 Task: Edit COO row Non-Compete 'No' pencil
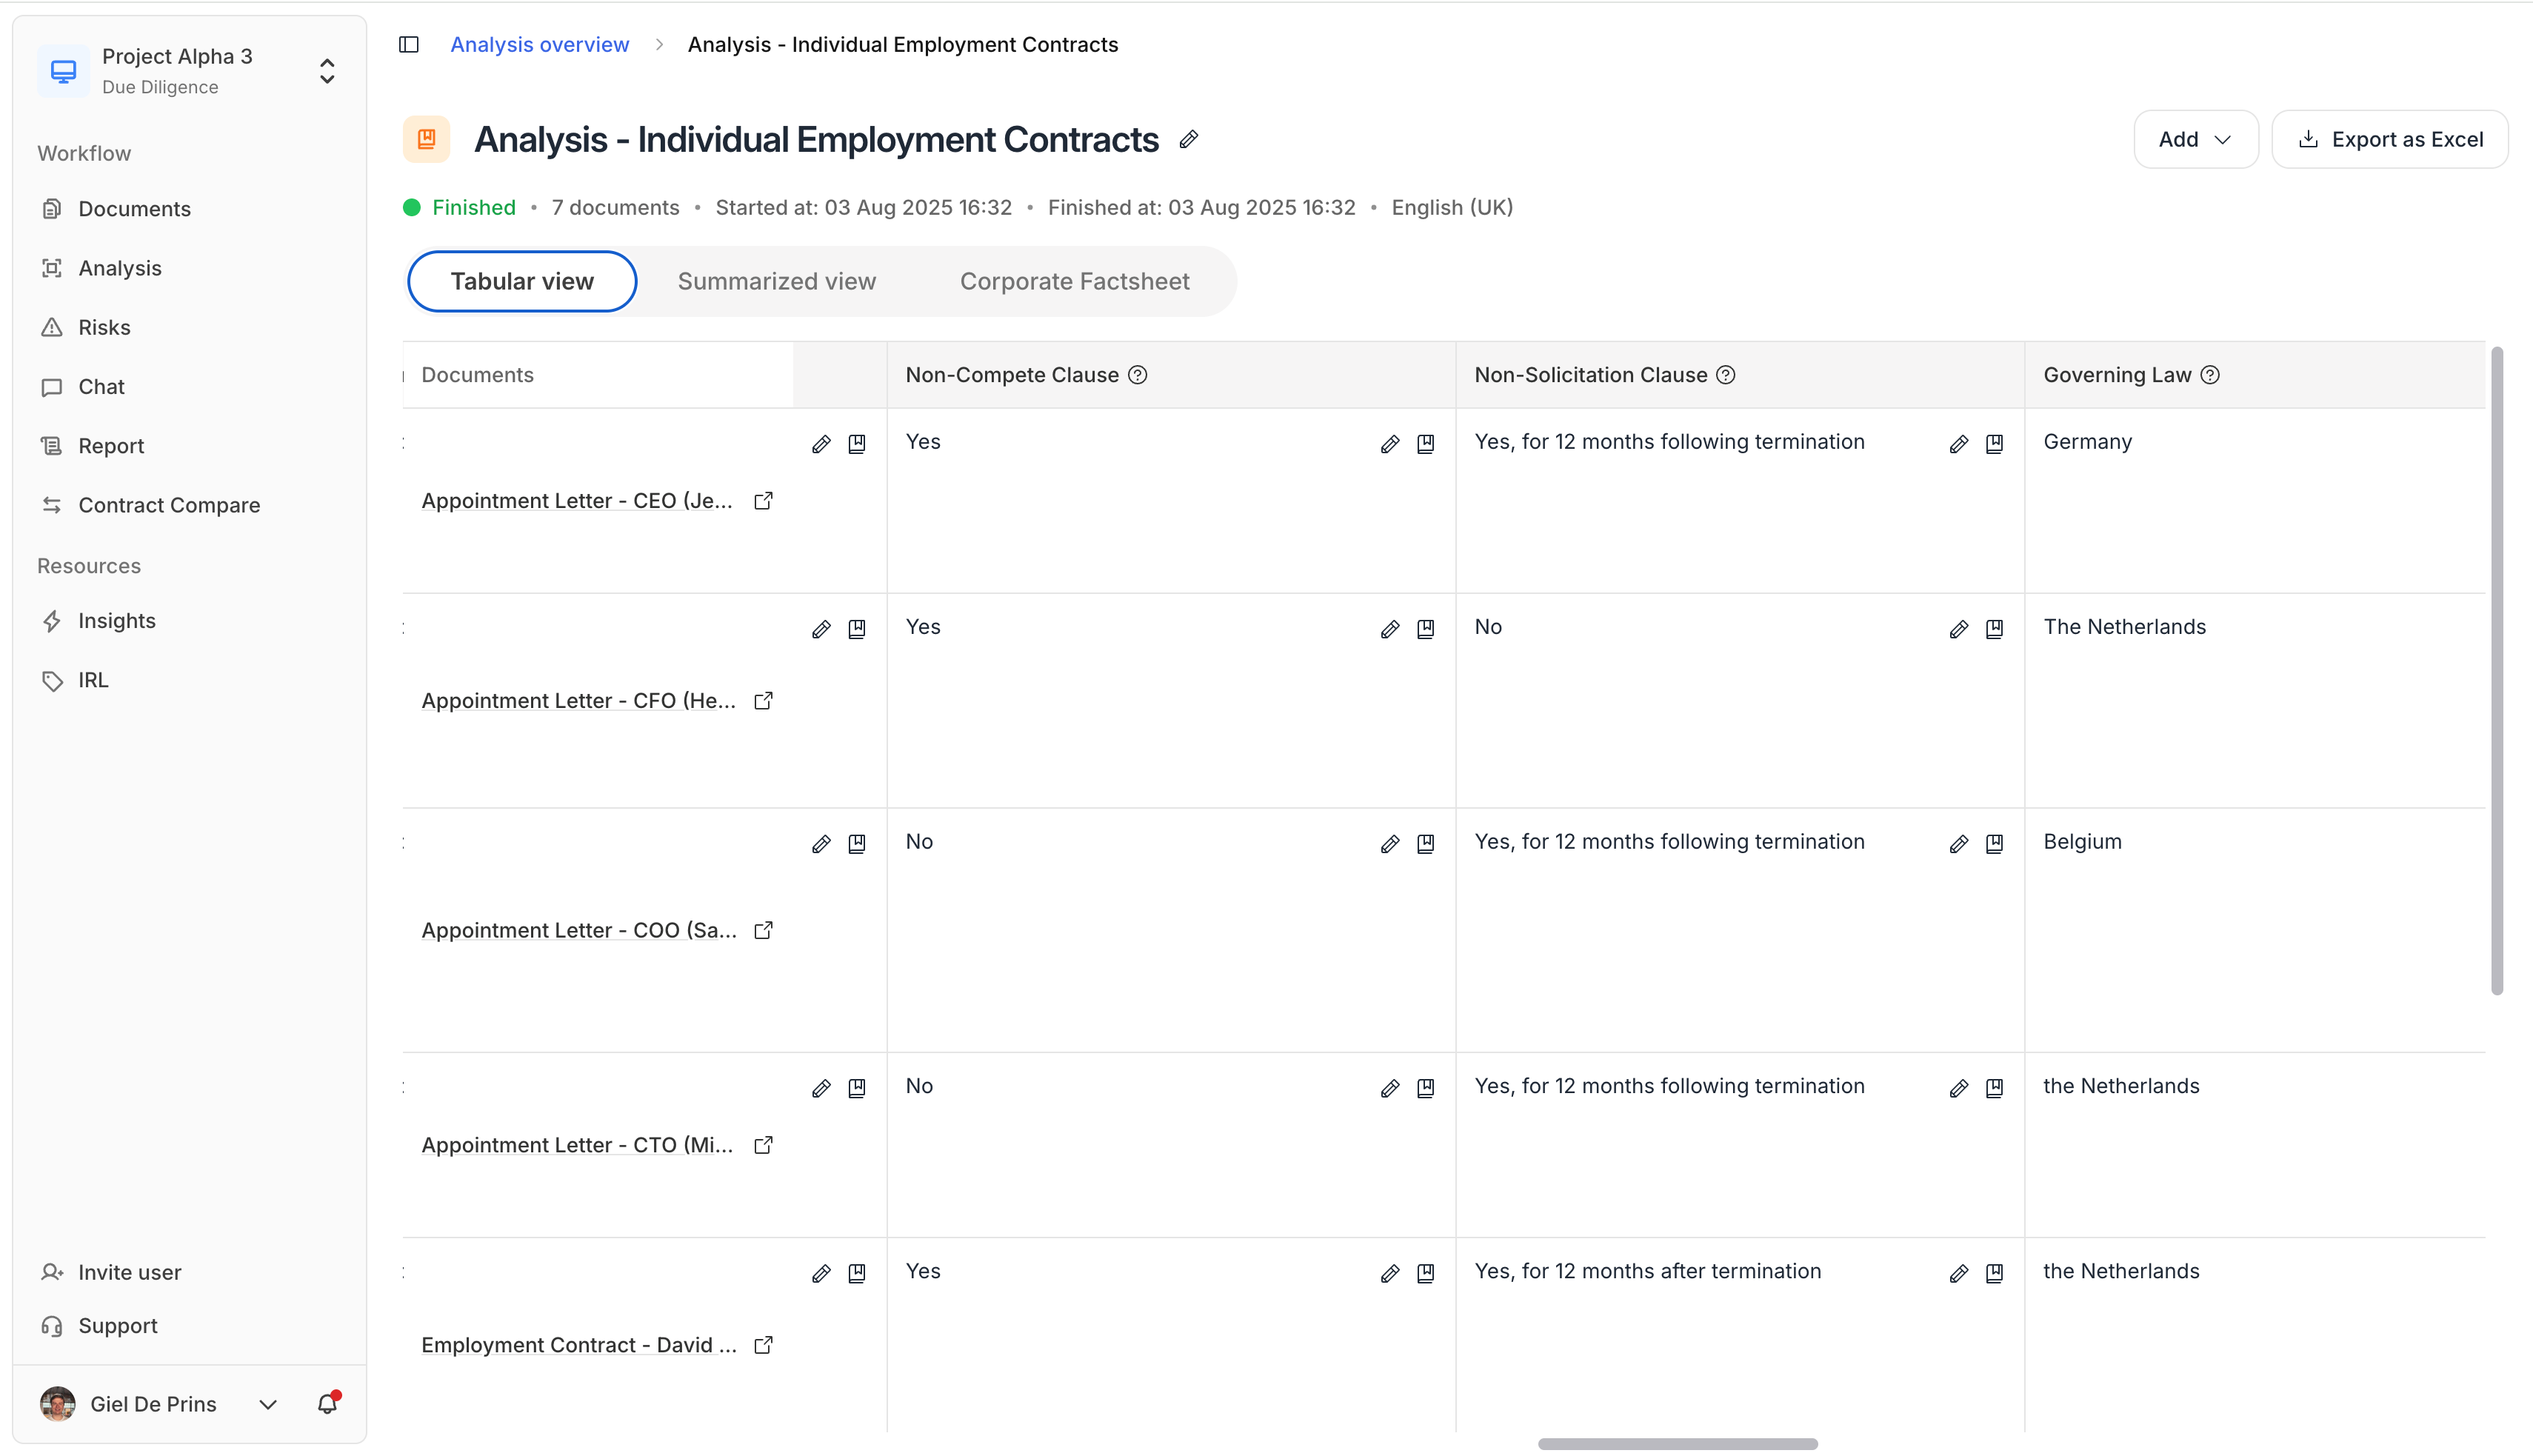point(1390,844)
